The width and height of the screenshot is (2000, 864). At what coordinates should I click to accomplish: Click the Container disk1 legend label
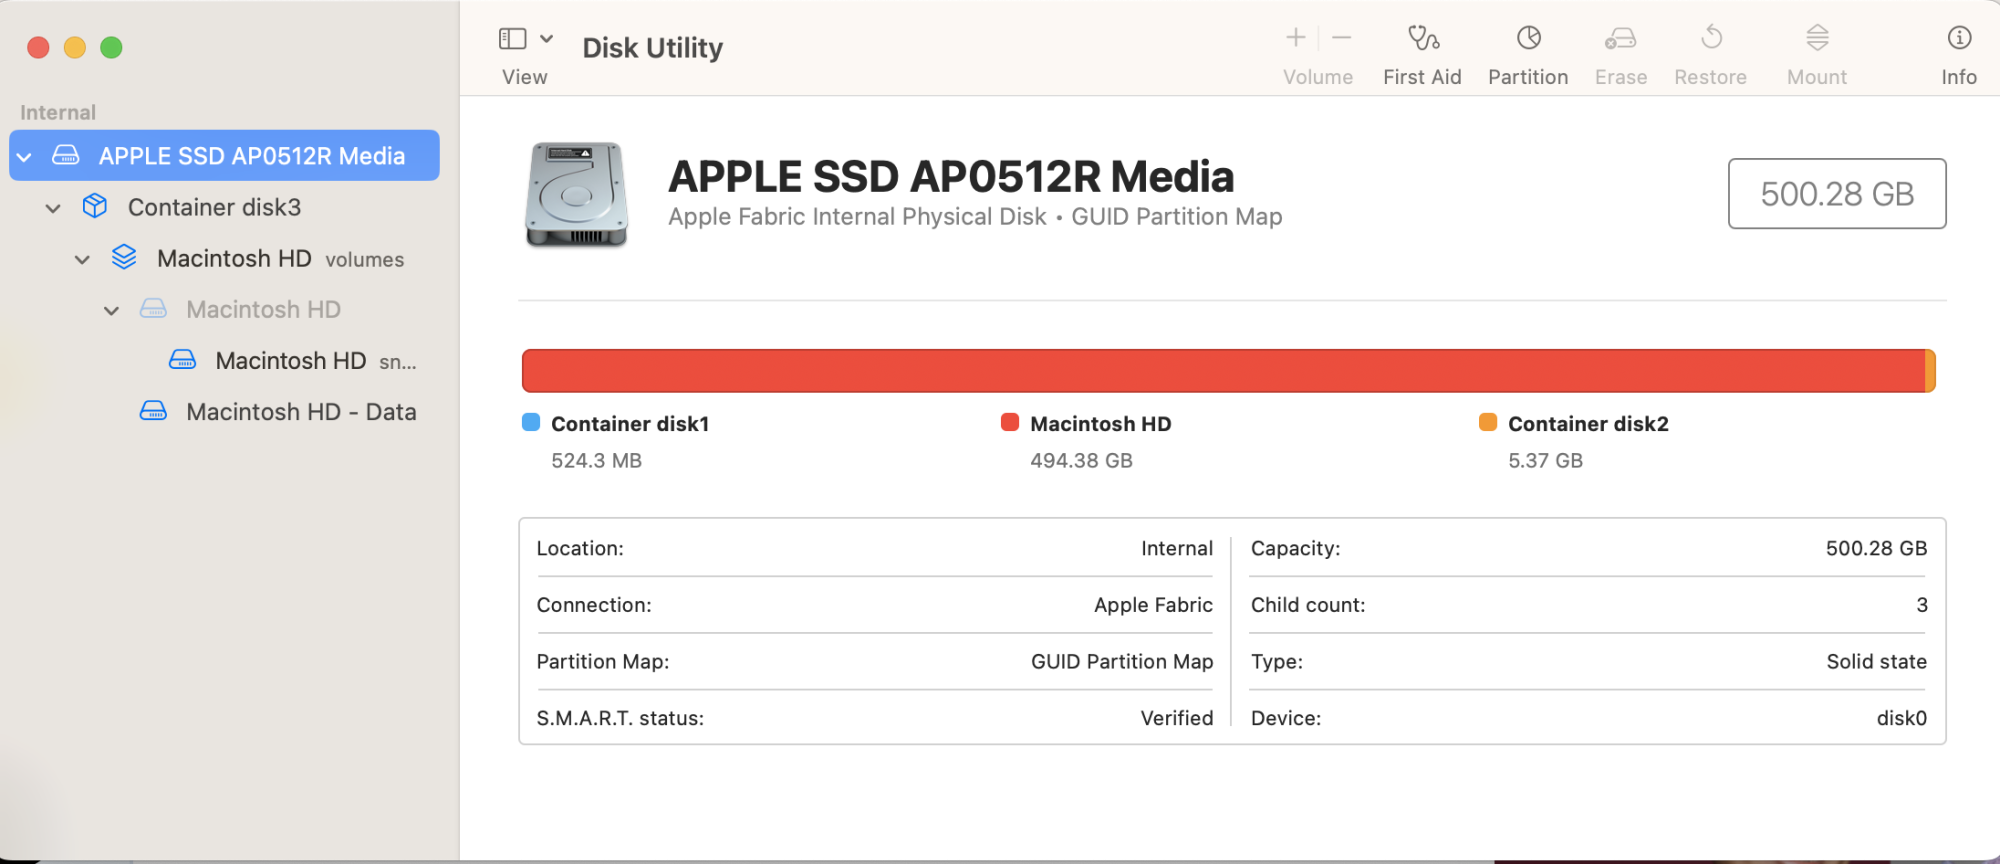click(x=630, y=424)
